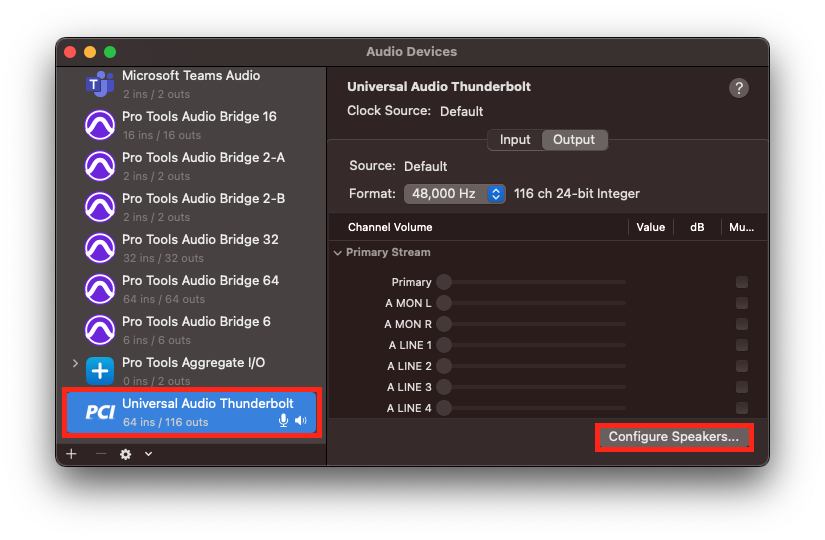This screenshot has height=540, width=825.
Task: Select Pro Tools Audio Bridge 32 device
Action: pyautogui.click(x=193, y=248)
